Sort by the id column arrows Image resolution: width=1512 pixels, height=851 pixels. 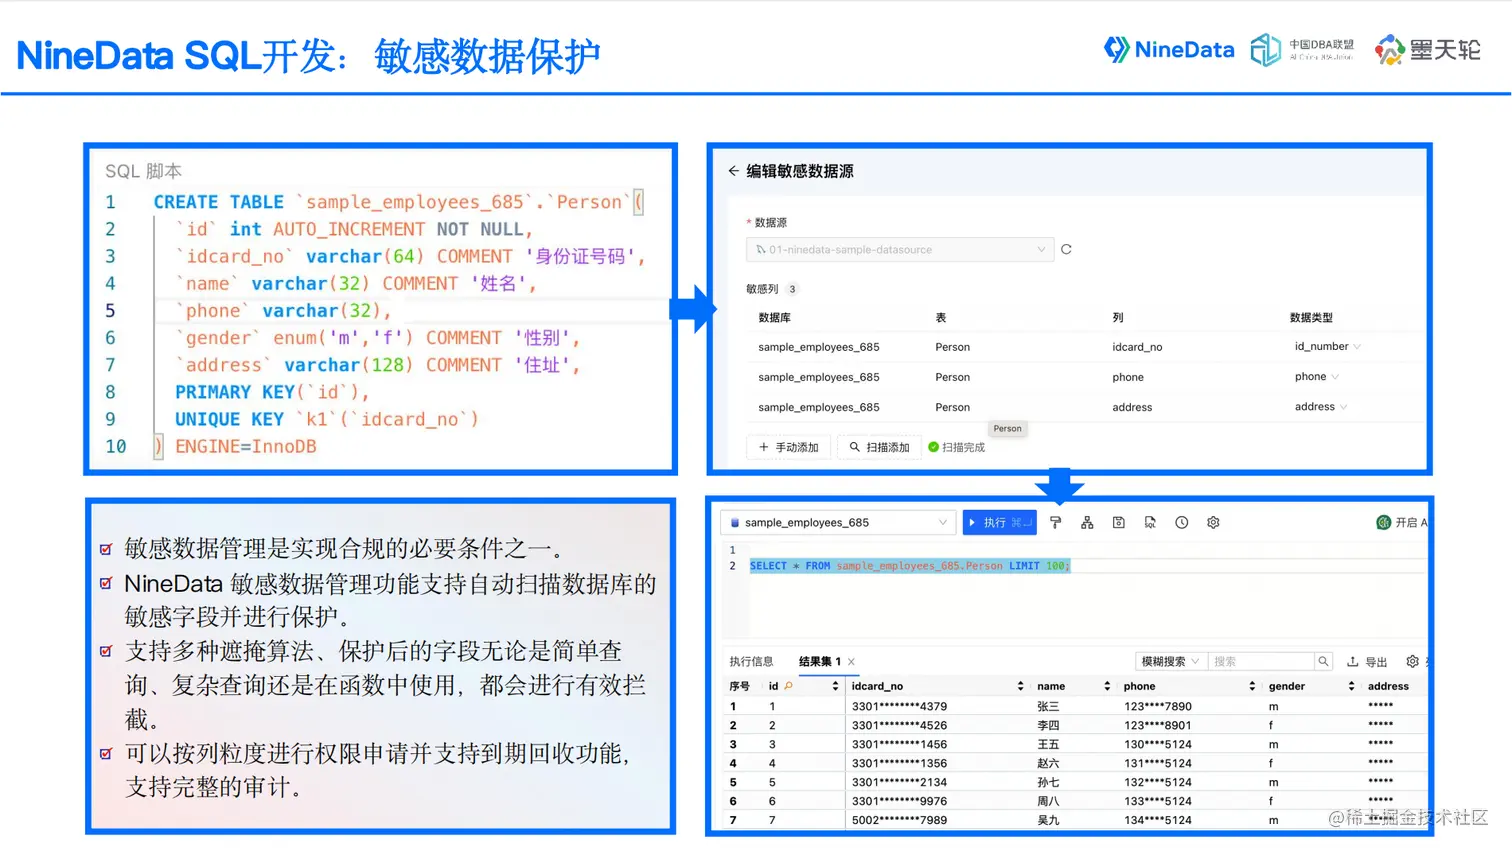click(x=835, y=686)
